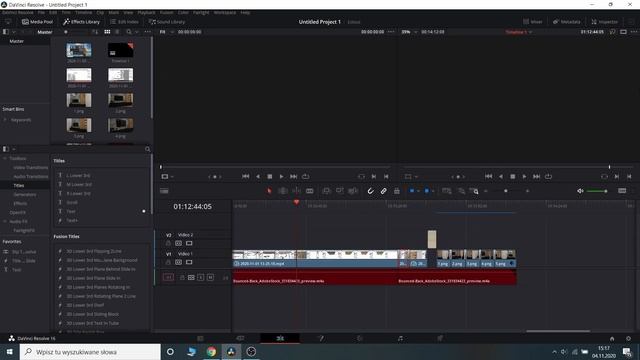Viewport: 640px width, 360px height.
Task: Disable the Video 1 track
Action: 189,262
